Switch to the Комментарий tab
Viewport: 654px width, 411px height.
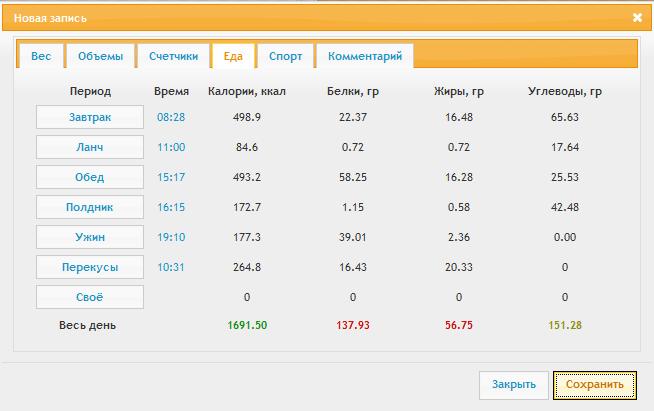(x=365, y=56)
